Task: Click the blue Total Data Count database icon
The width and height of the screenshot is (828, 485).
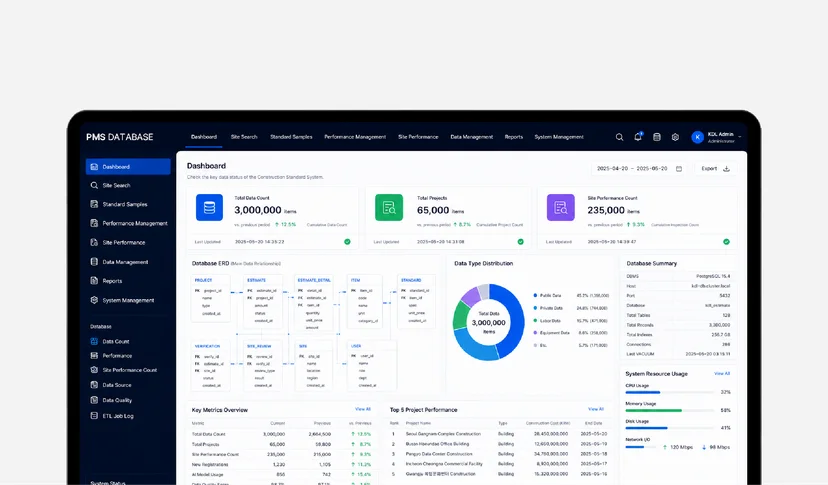Action: (209, 207)
